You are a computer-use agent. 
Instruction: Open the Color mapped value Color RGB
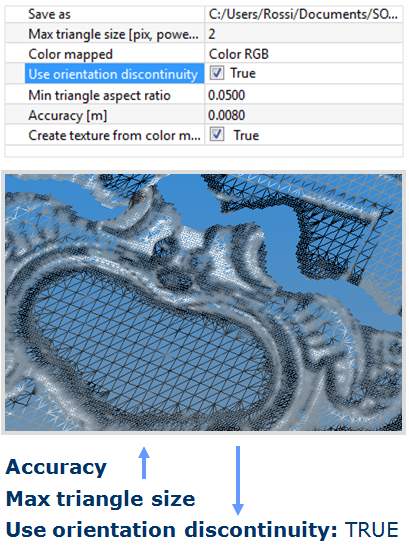click(x=303, y=54)
